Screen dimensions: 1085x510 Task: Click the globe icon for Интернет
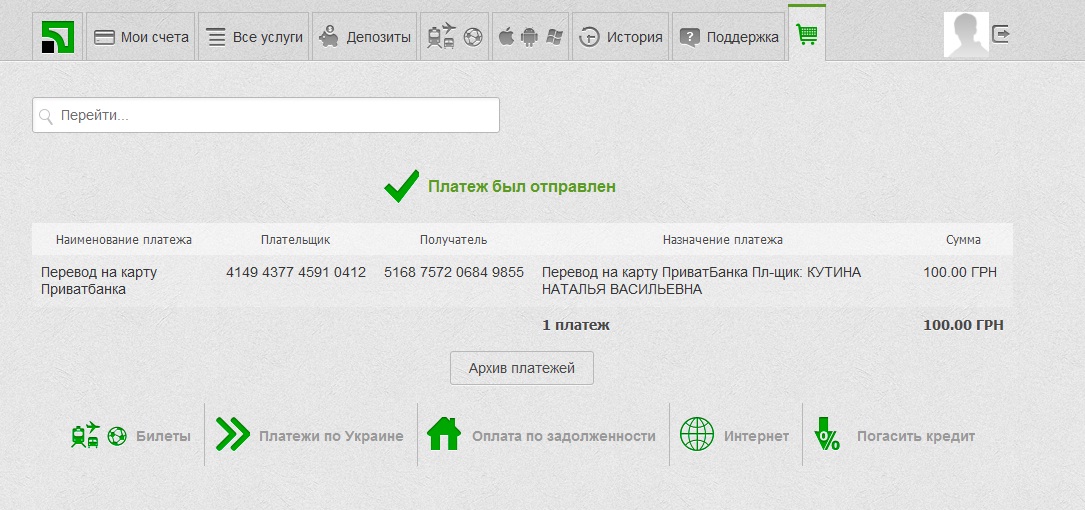[x=697, y=435]
